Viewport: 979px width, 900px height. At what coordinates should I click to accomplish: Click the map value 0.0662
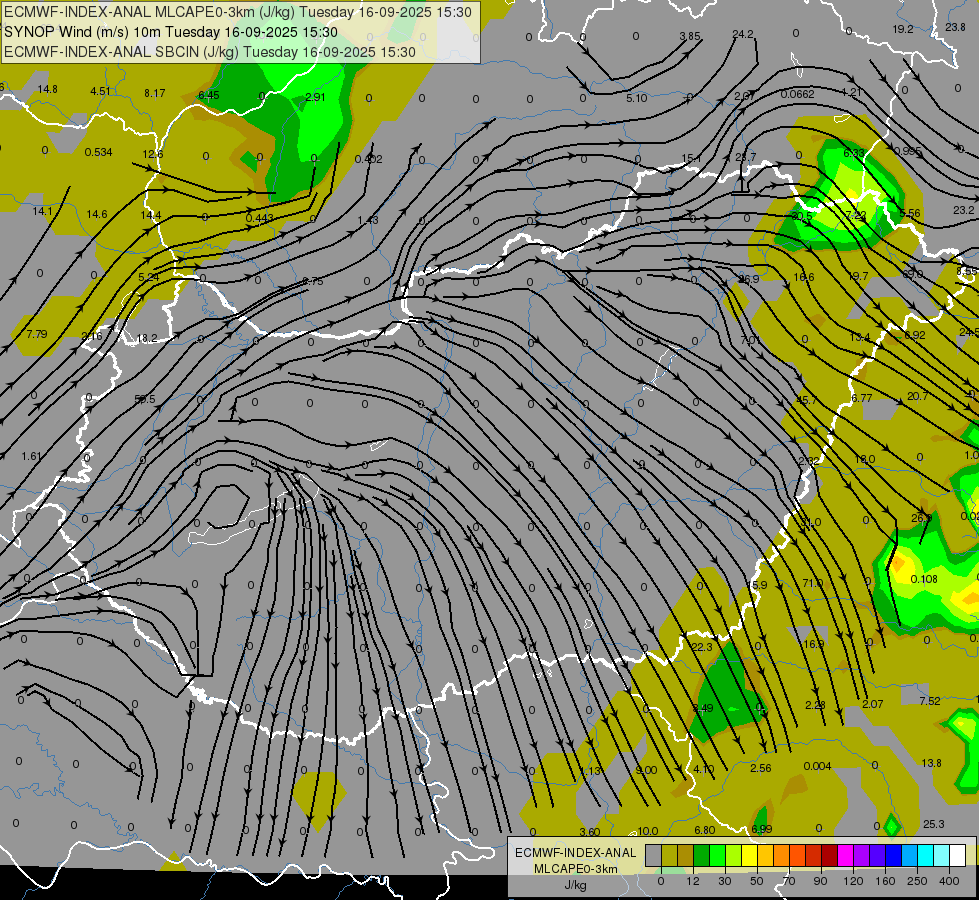pyautogui.click(x=797, y=94)
